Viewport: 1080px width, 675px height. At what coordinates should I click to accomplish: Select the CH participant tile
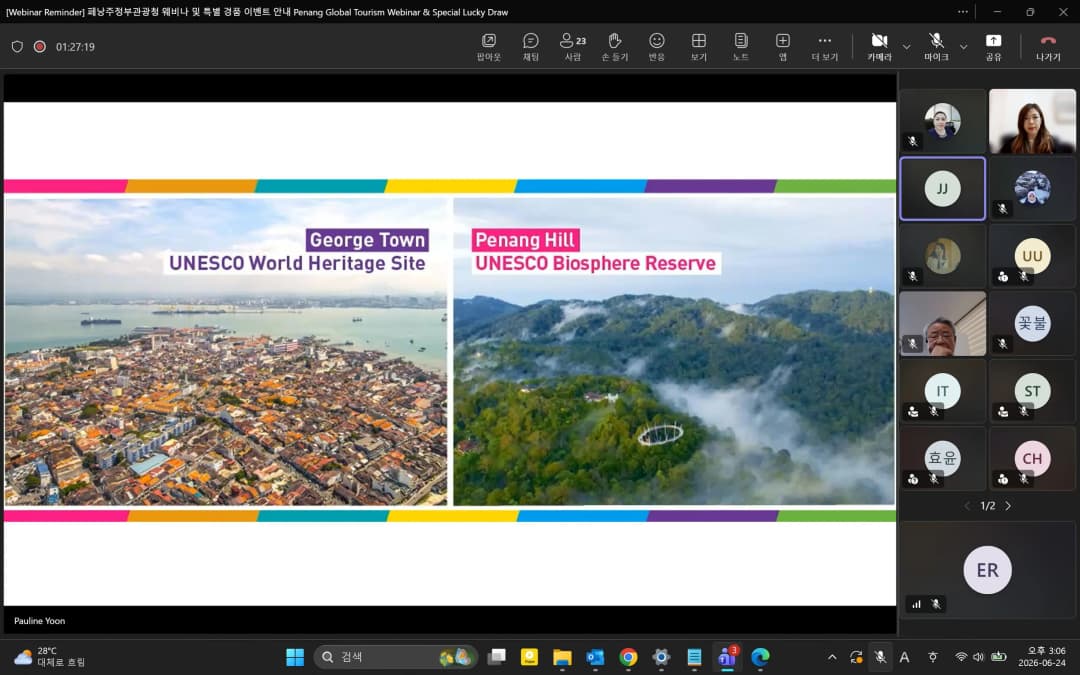(1032, 459)
